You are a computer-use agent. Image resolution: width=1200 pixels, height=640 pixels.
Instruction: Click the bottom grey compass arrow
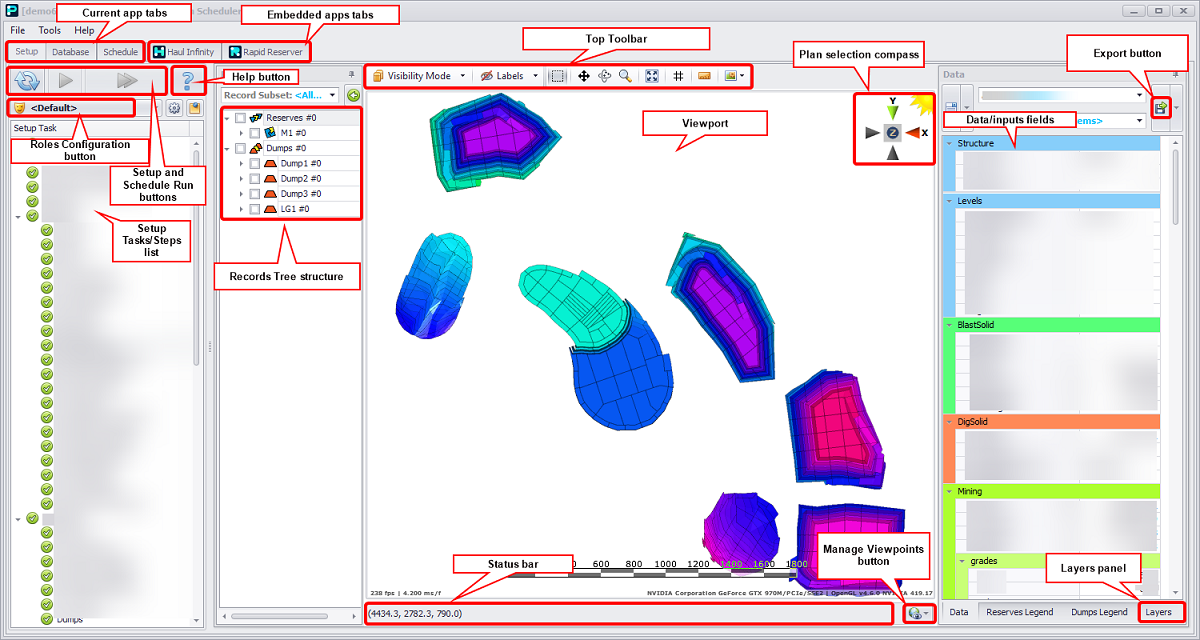coord(893,152)
